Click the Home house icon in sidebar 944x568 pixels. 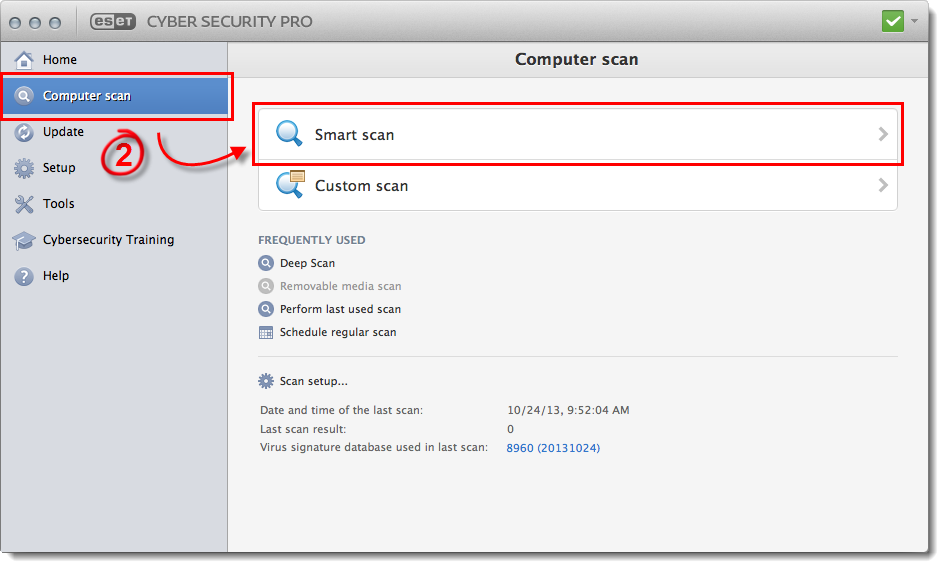24,60
